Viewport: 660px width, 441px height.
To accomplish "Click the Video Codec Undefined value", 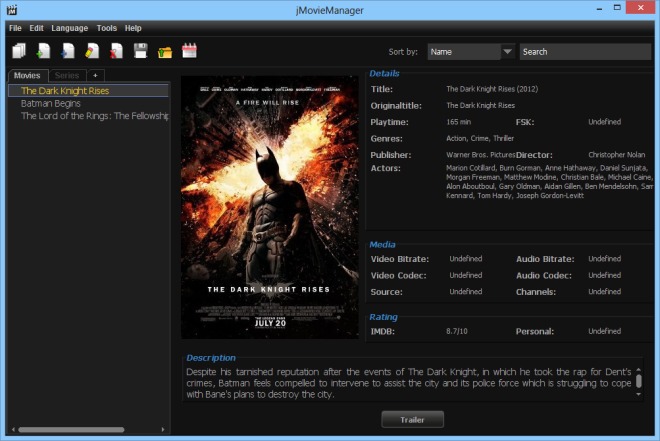I will pos(466,275).
